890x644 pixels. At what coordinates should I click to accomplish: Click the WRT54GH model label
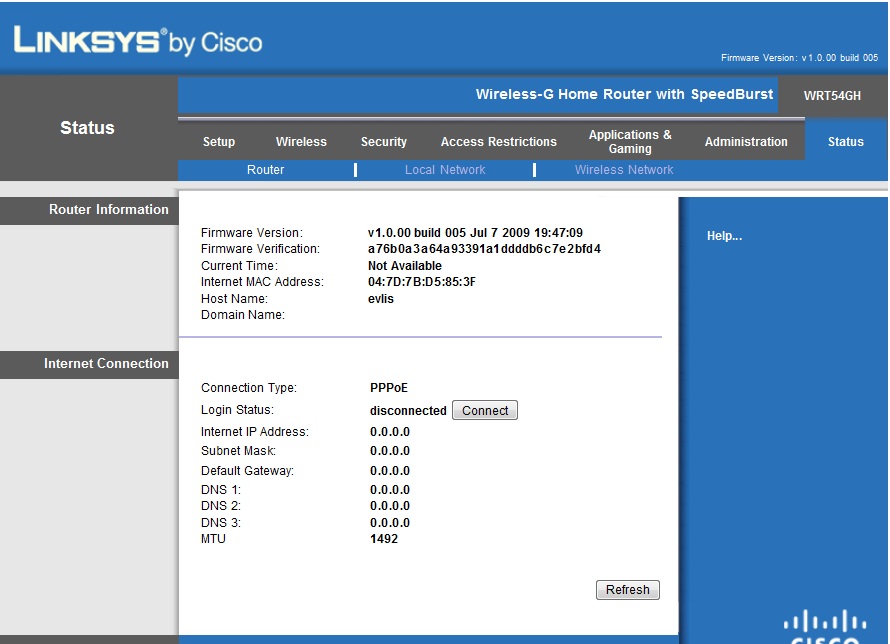click(x=832, y=95)
